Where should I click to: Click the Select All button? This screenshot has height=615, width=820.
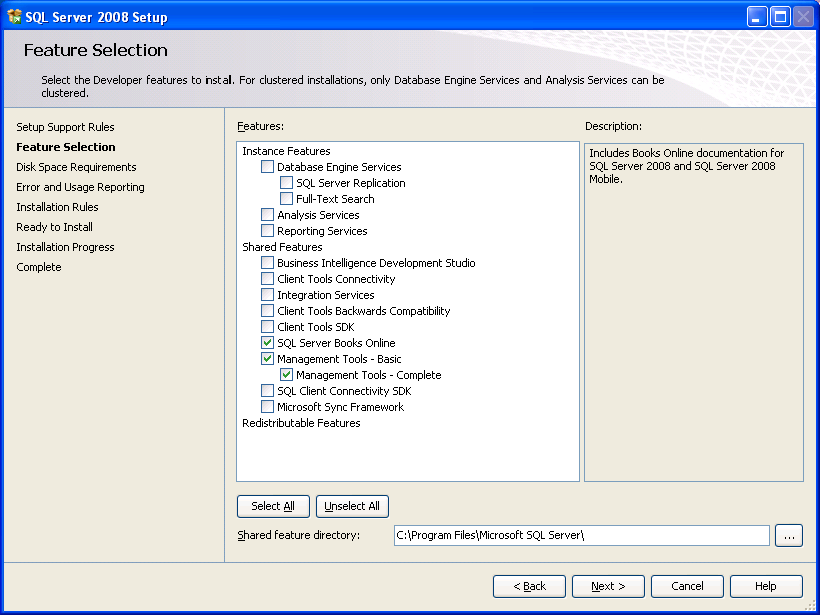click(x=273, y=506)
